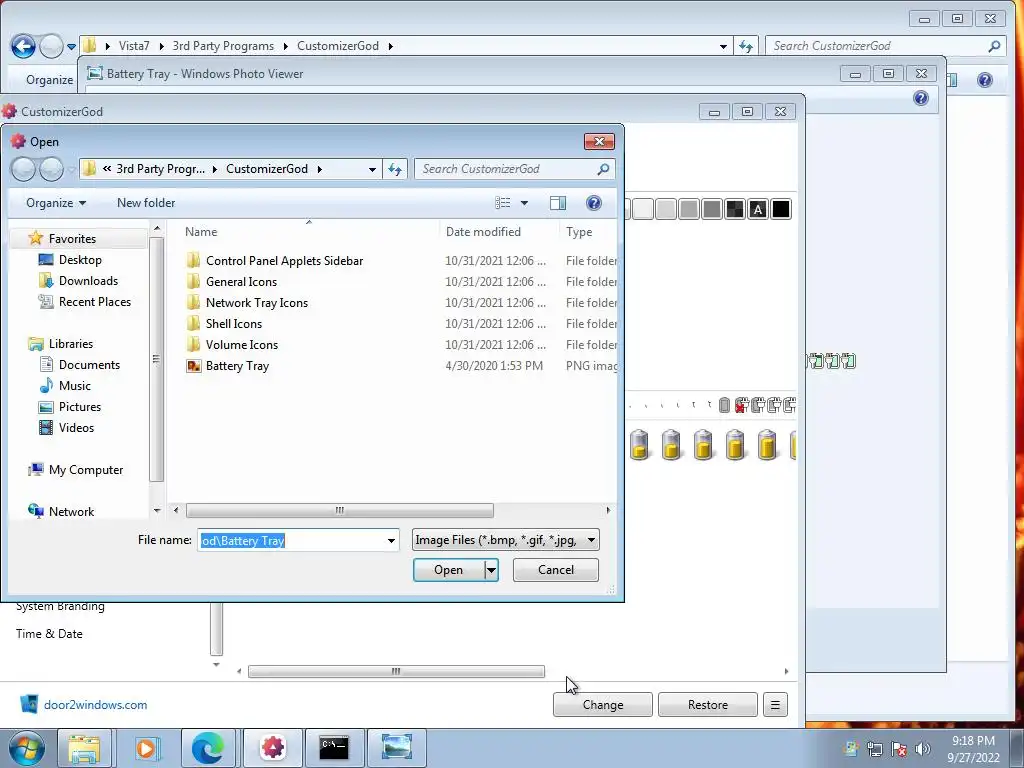The height and width of the screenshot is (768, 1024).
Task: Open Microsoft Edge from taskbar
Action: [x=209, y=748]
